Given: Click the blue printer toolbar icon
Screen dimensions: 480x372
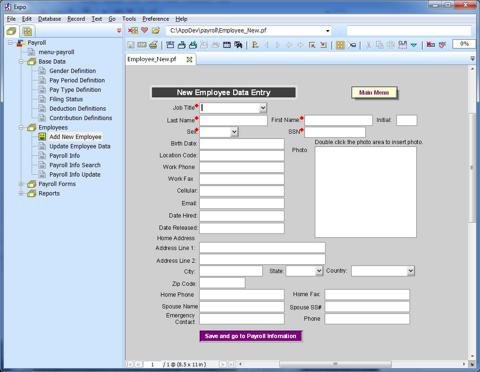Looking at the screenshot, I should tap(182, 44).
